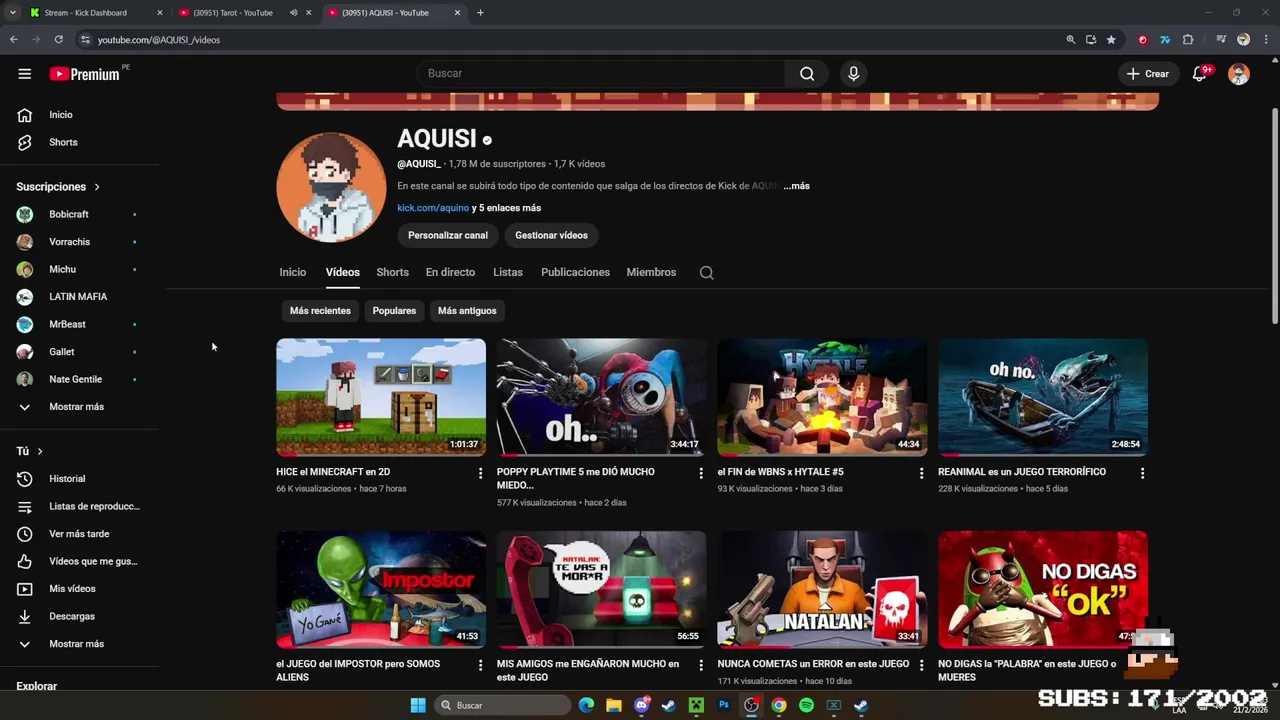The image size is (1280, 720).
Task: Open options menu for MIS AMIGOS me ENGAÑARON video
Action: [x=701, y=665]
